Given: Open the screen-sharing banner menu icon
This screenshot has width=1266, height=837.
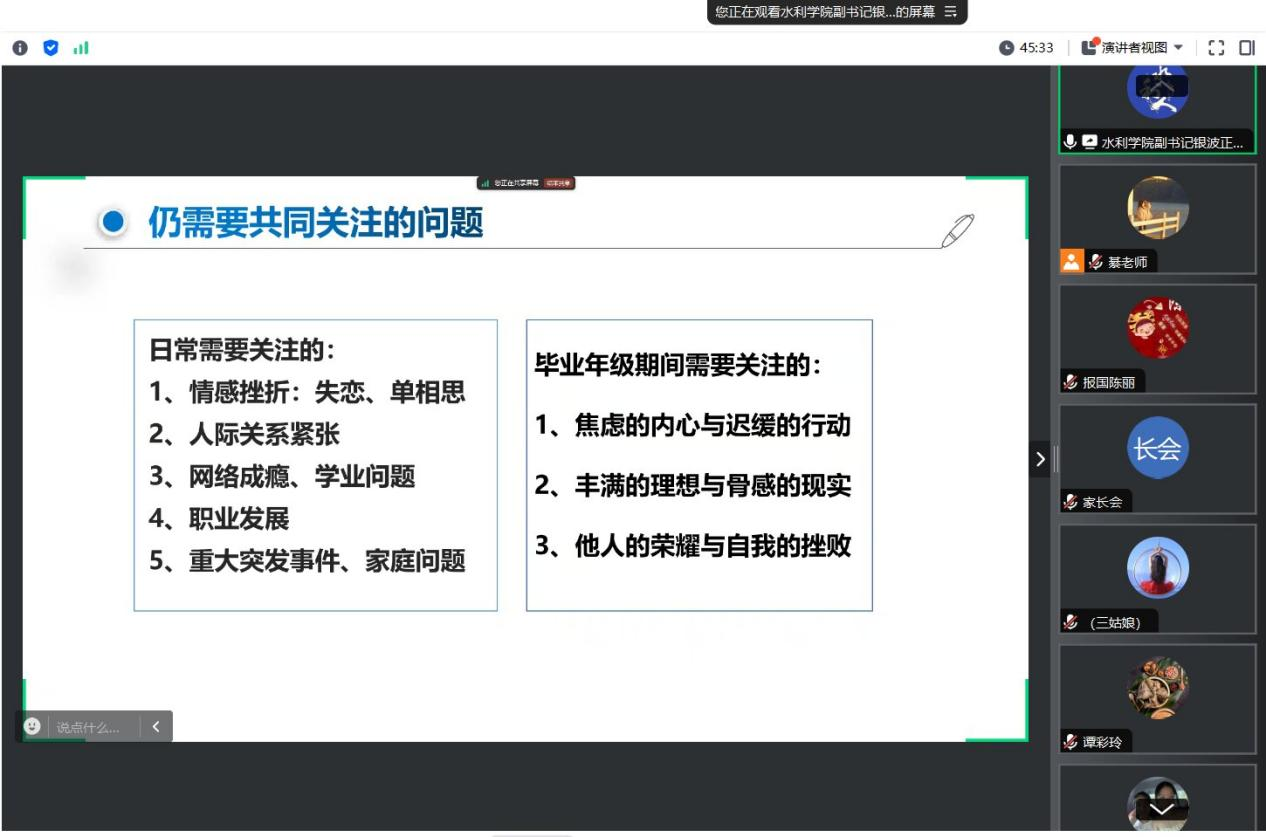Looking at the screenshot, I should (x=950, y=12).
